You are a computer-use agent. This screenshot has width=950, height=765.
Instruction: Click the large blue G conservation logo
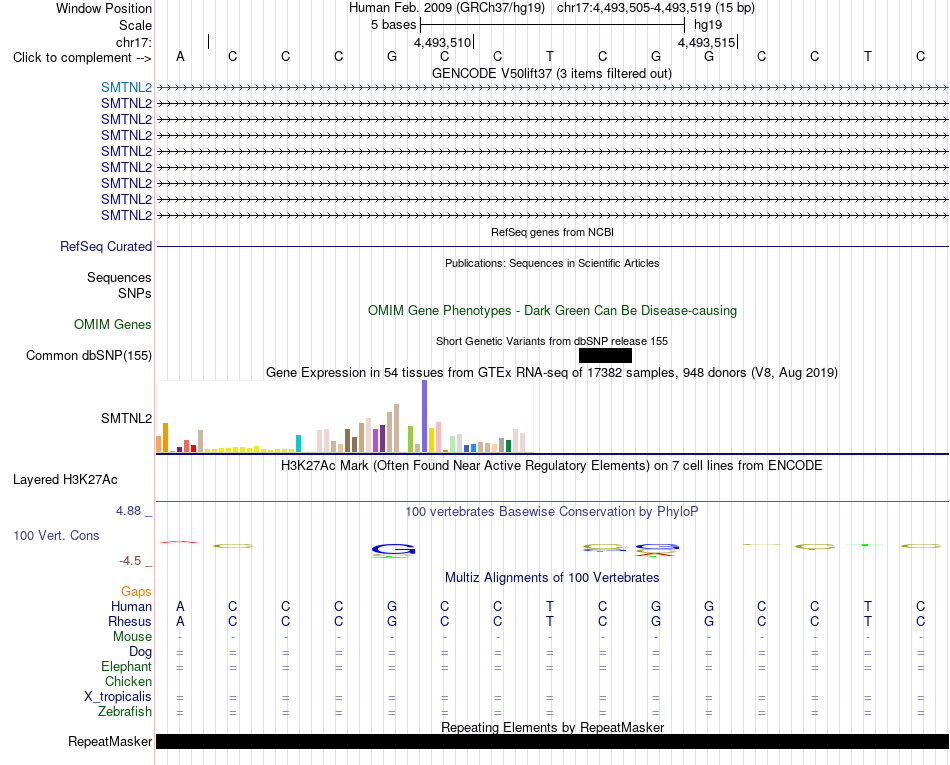pos(393,549)
